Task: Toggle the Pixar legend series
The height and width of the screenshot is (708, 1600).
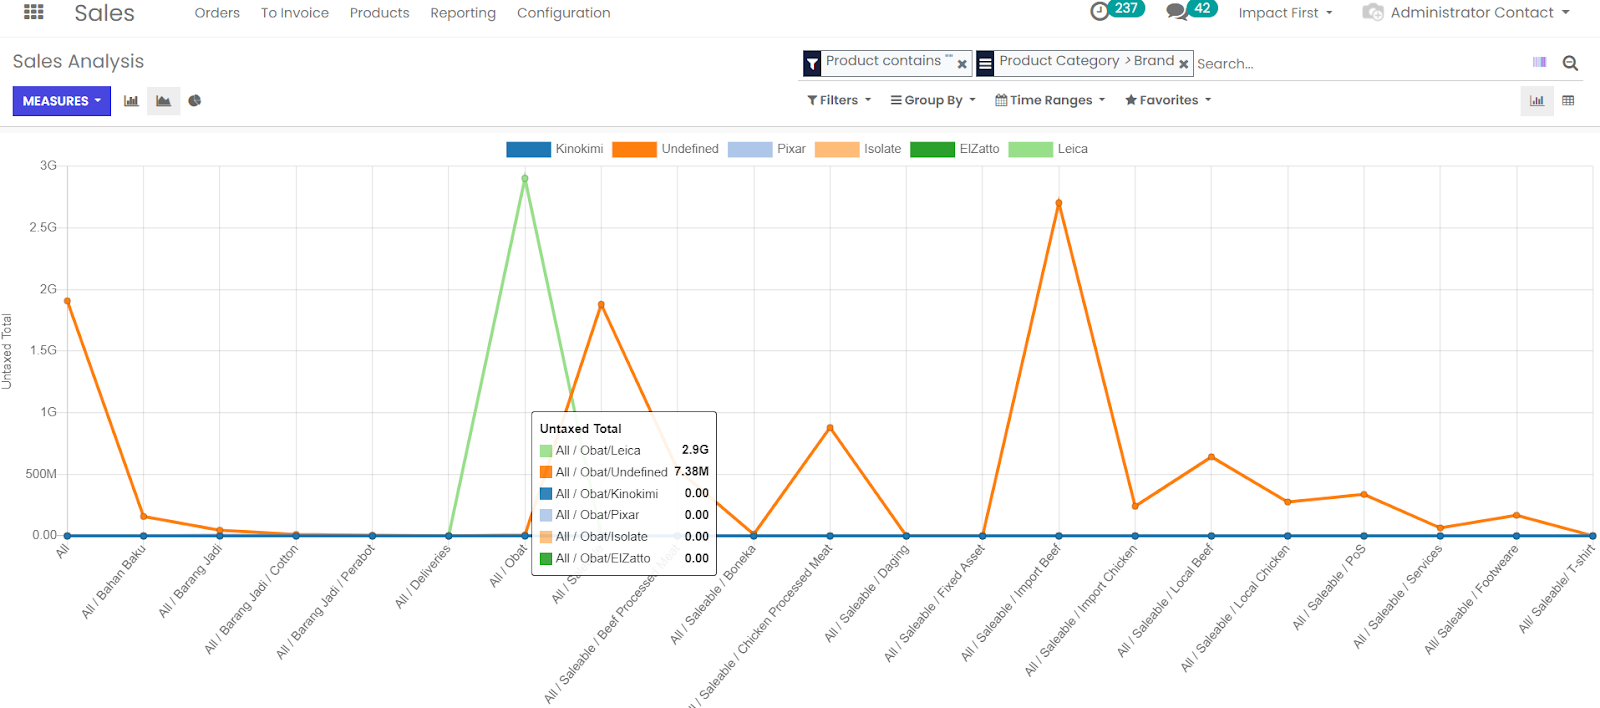Action: point(767,149)
